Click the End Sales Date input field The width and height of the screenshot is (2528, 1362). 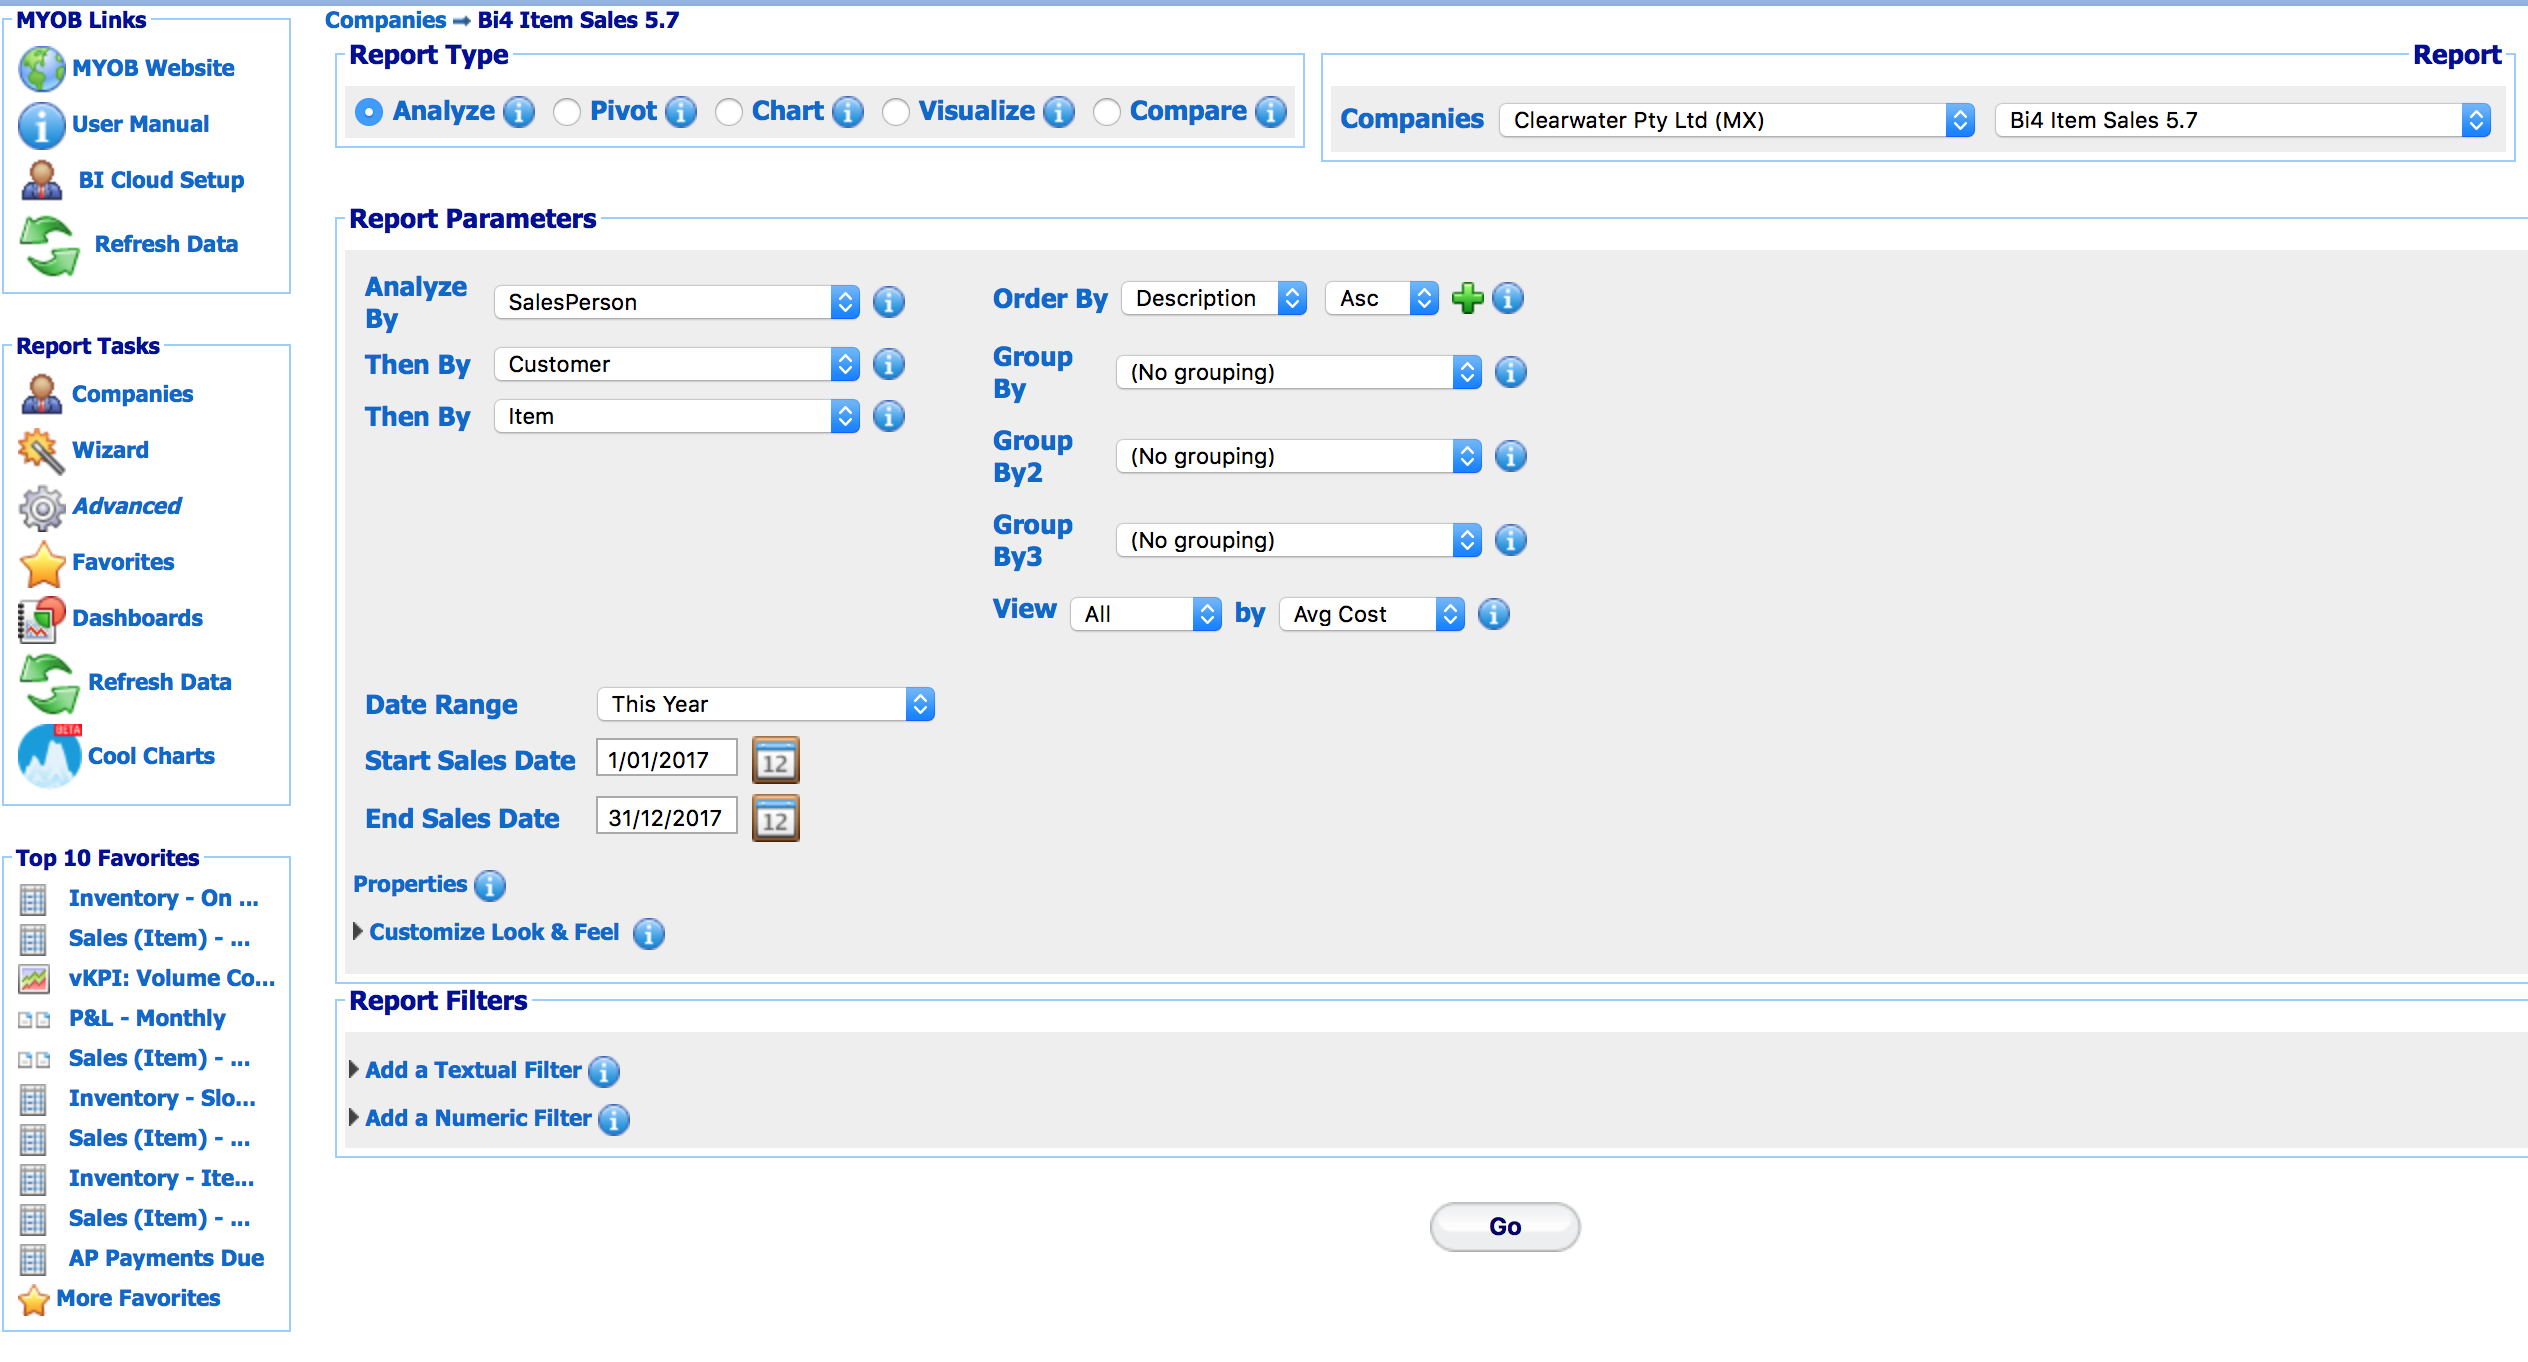667,818
